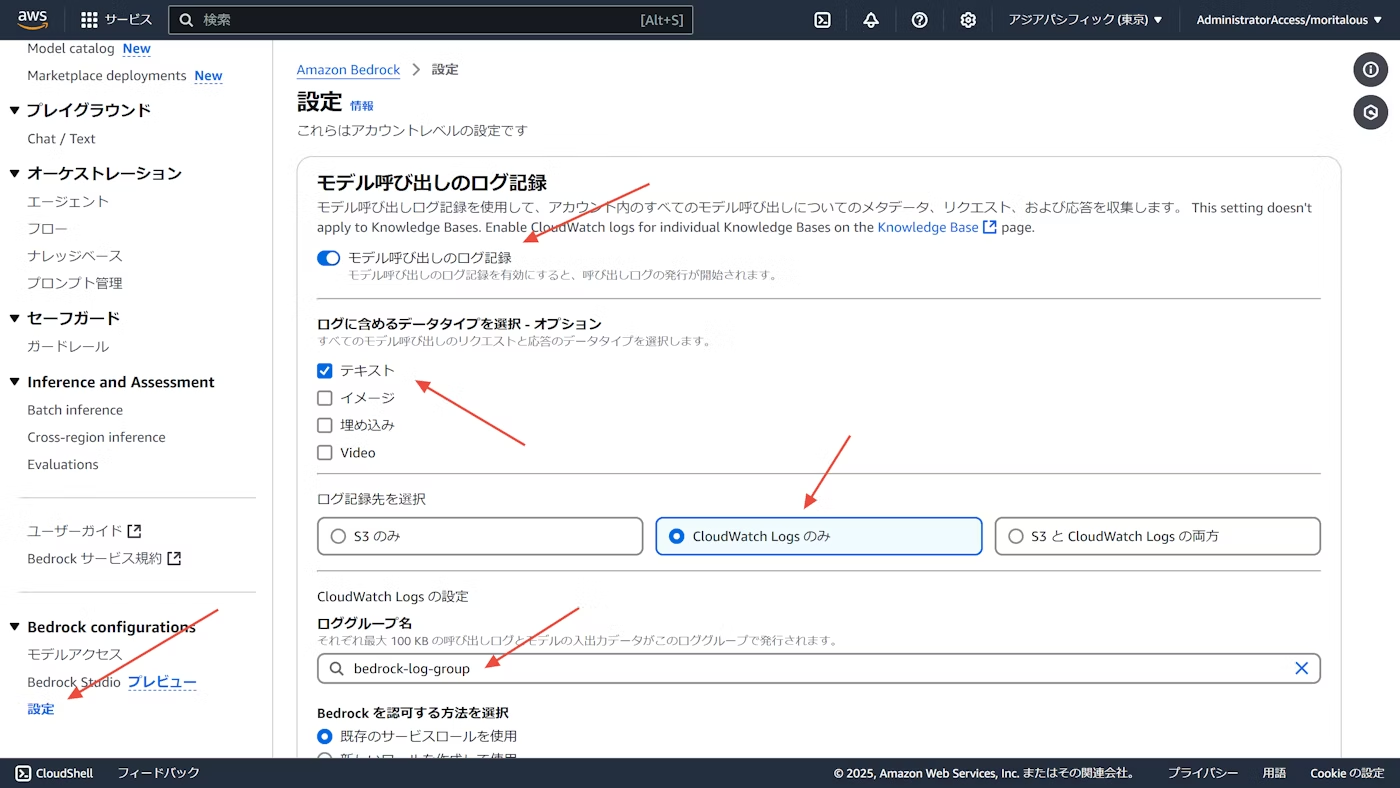Toggle モデル呼び出しのログ記録 switch

click(x=328, y=258)
